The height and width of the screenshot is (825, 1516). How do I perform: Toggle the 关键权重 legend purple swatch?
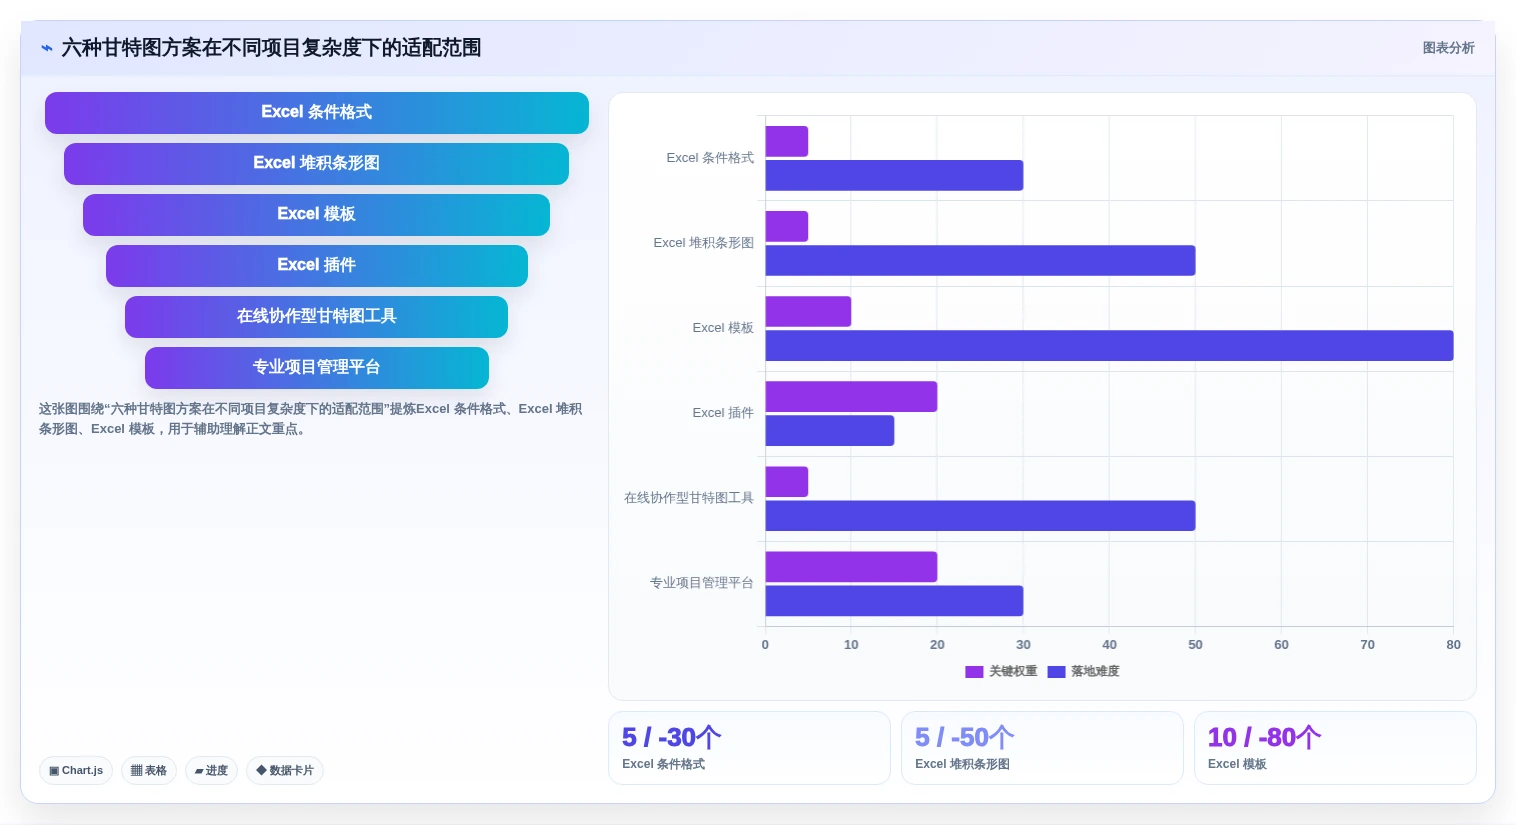tap(974, 672)
